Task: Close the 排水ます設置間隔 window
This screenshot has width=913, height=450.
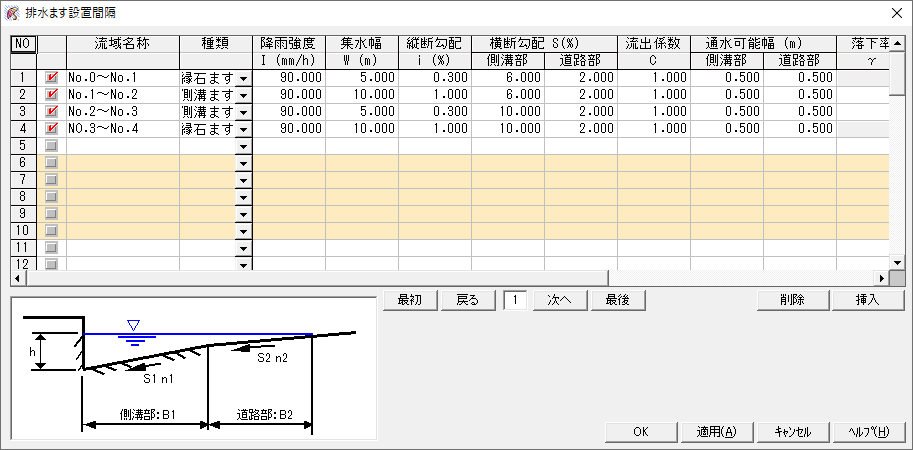Action: [895, 13]
